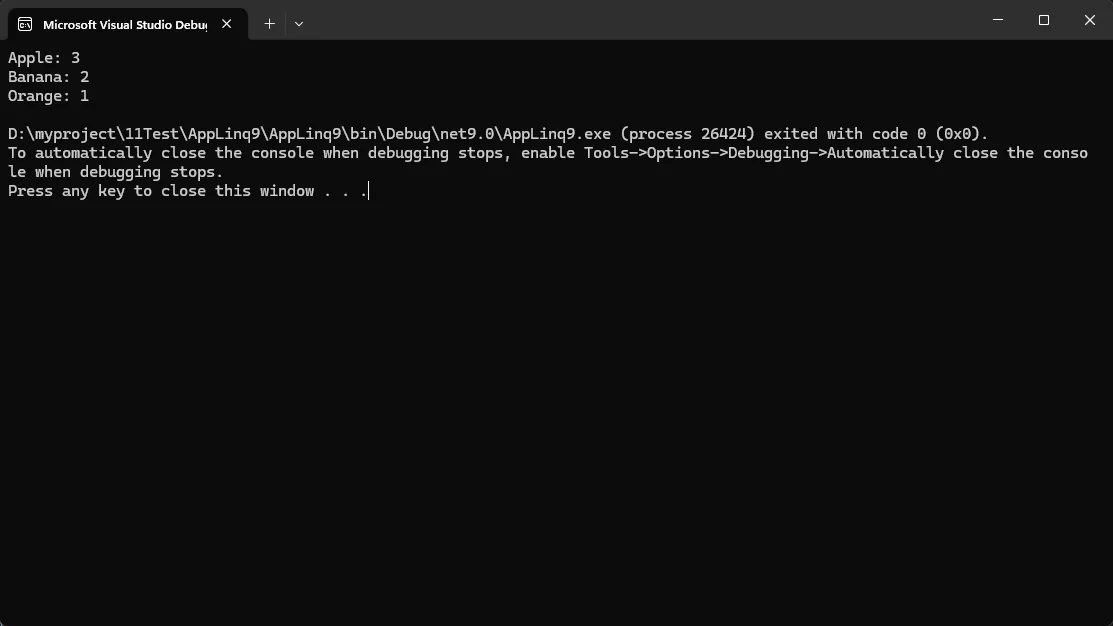This screenshot has width=1113, height=626.
Task: Click the text cursor after the prompt
Action: pyautogui.click(x=368, y=191)
